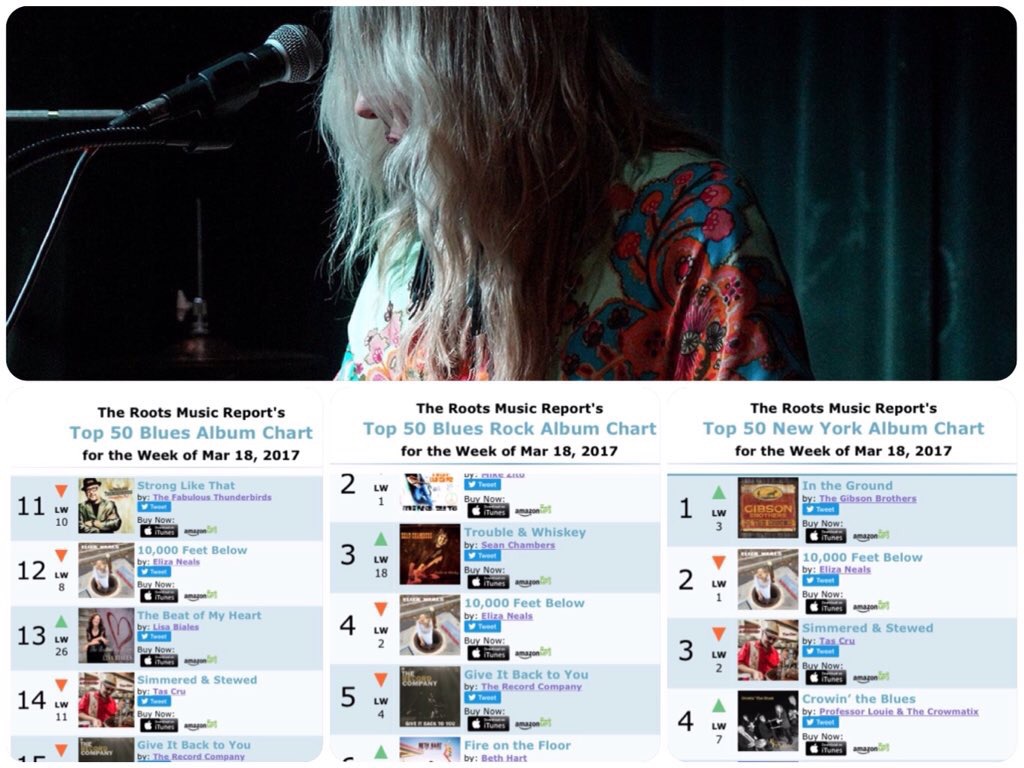Click iTunes badge for Crowin' the Blues

(x=825, y=748)
